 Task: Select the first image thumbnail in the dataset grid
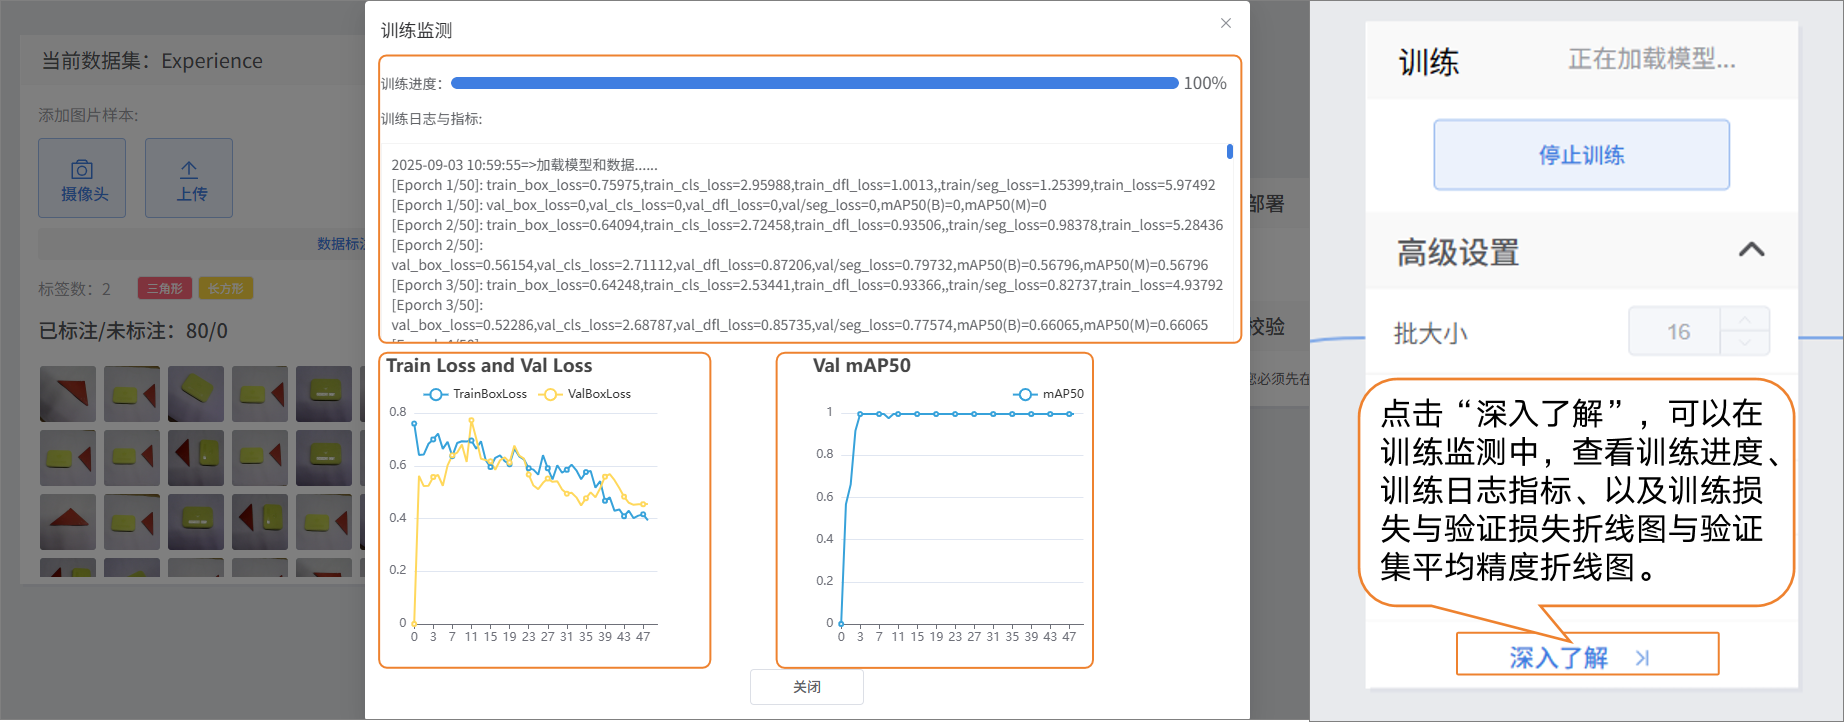pyautogui.click(x=68, y=394)
